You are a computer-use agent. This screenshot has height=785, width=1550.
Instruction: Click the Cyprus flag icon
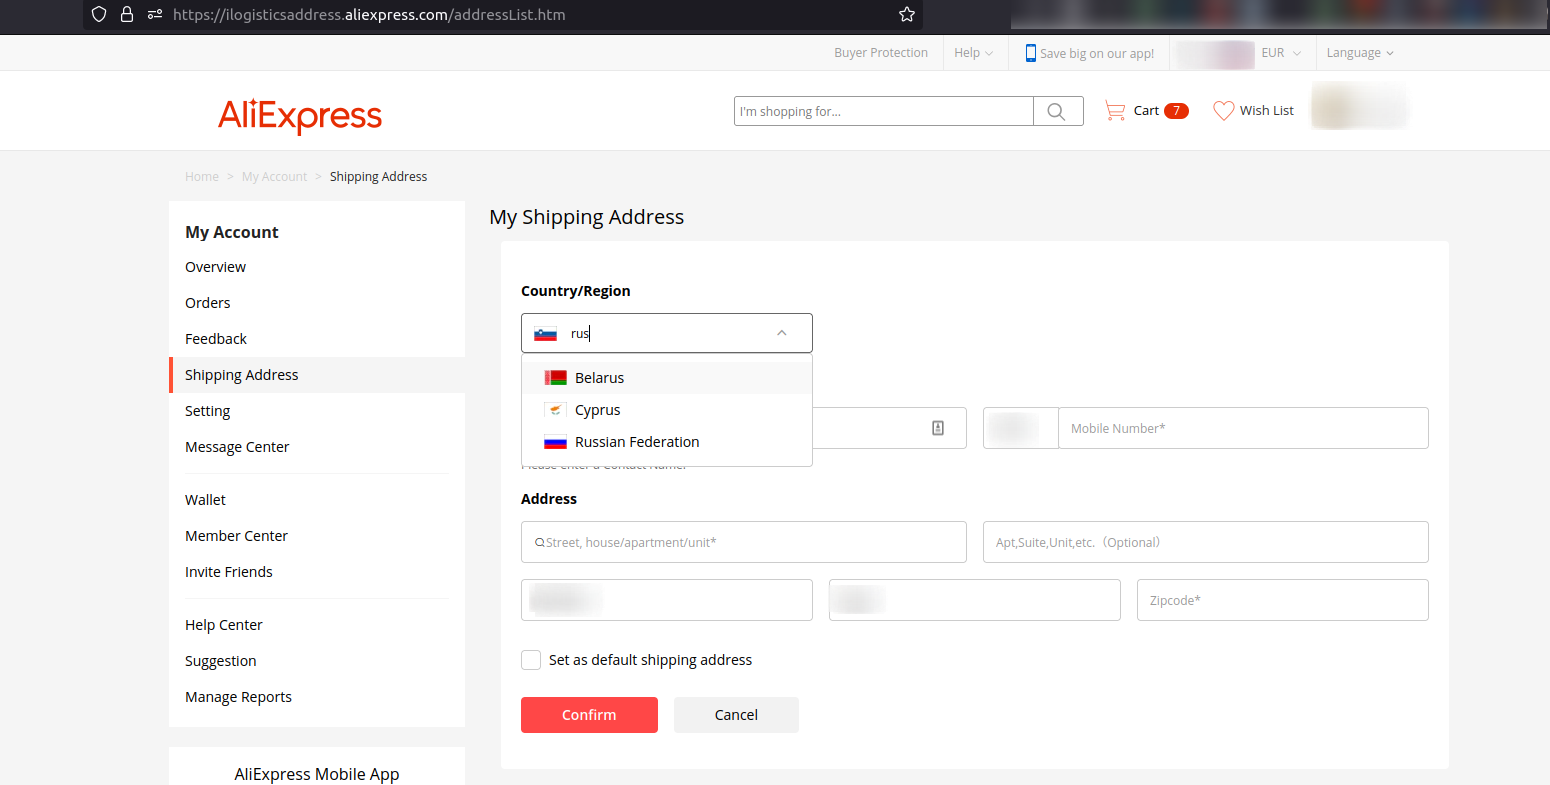click(x=556, y=410)
